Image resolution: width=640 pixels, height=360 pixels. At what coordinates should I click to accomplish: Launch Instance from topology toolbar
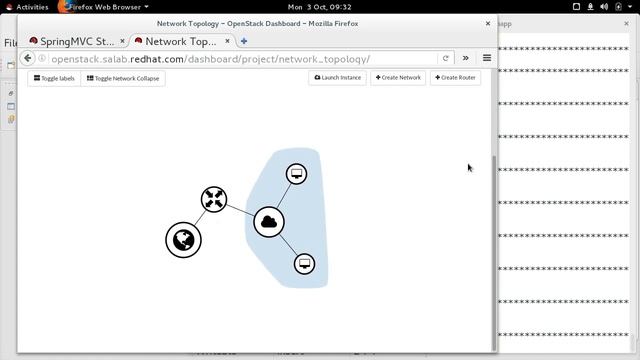[x=338, y=78]
